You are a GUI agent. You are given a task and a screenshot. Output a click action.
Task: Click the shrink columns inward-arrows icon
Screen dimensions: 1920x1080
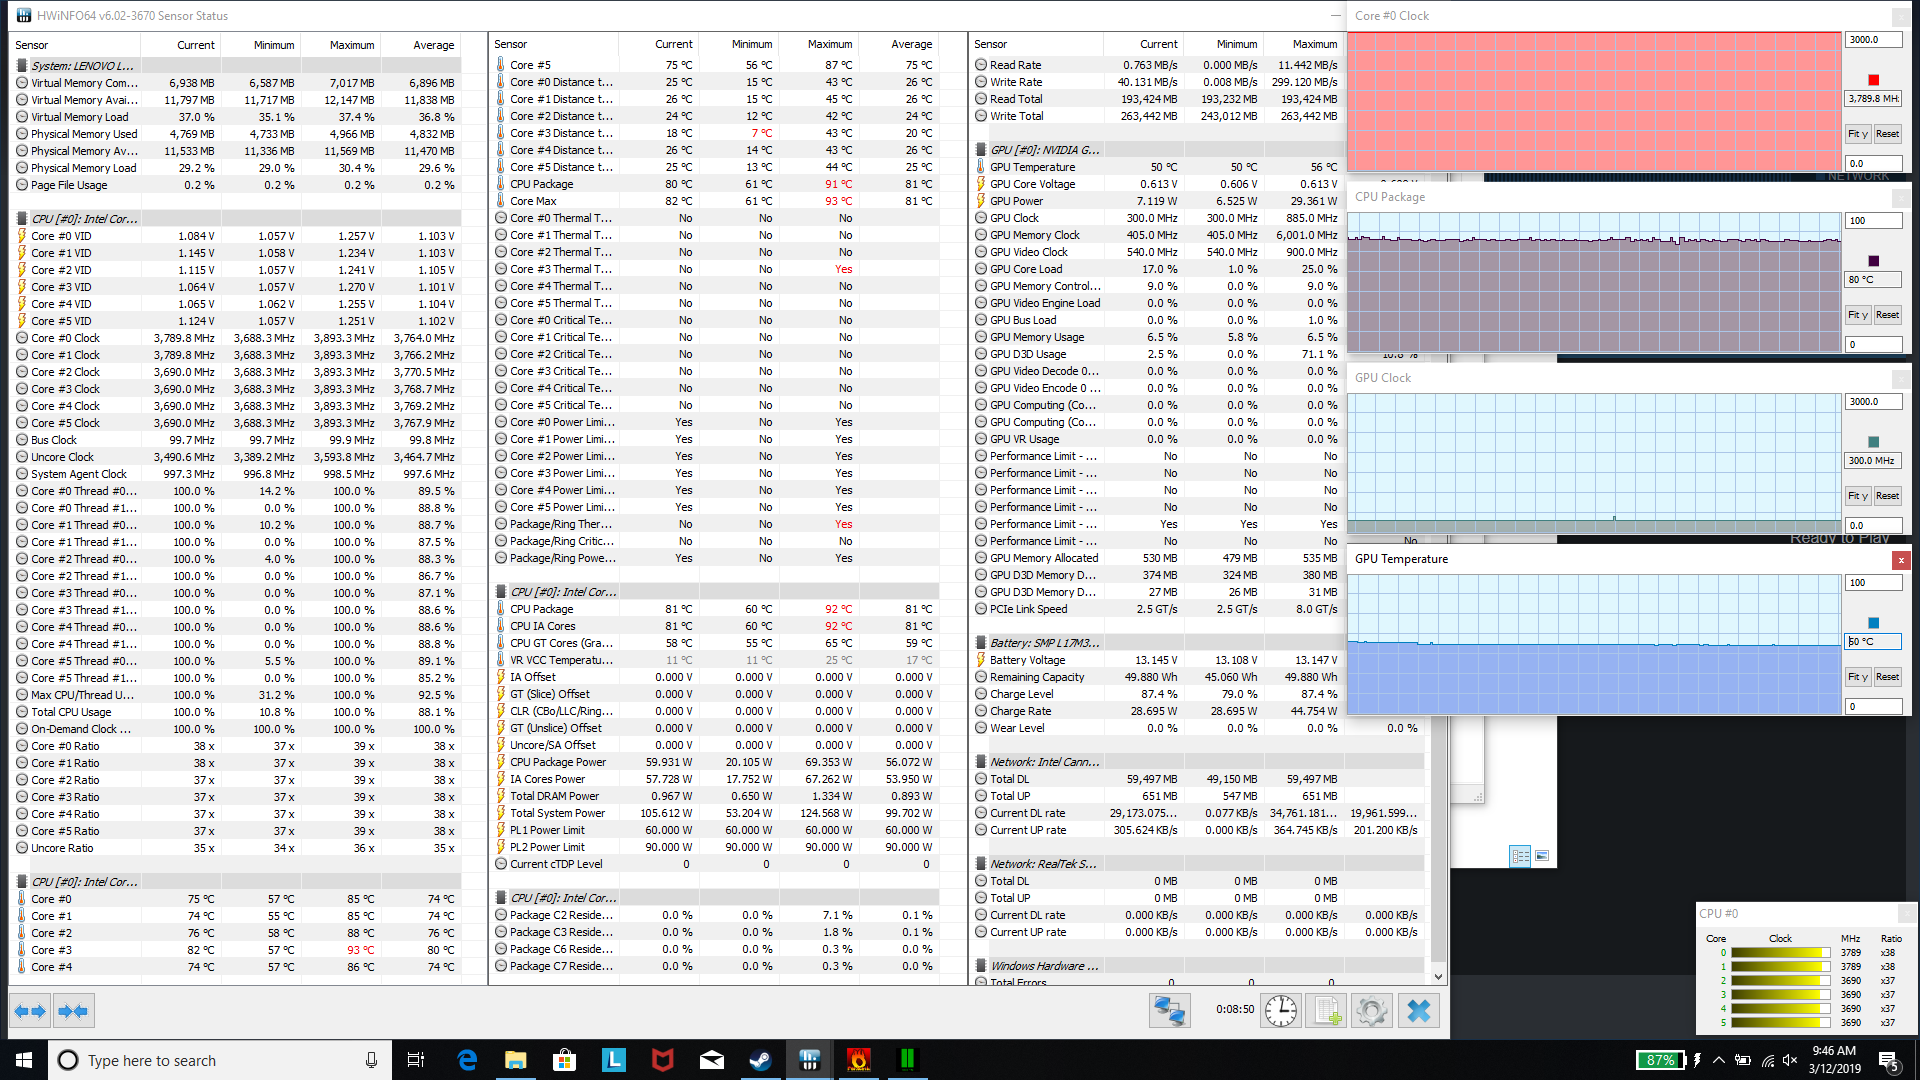[x=73, y=1011]
